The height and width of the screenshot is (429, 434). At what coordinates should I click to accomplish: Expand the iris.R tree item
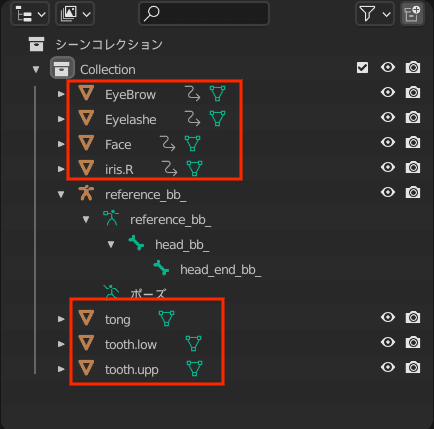pos(61,169)
